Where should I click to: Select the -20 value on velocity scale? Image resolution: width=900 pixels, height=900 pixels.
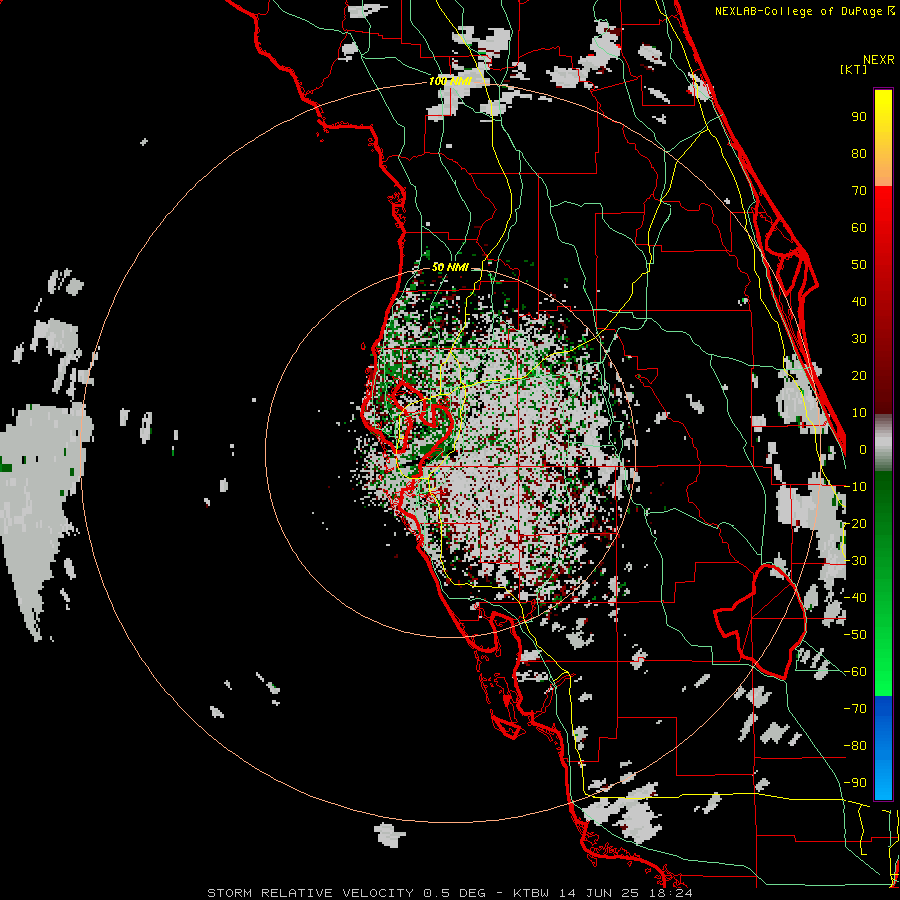pos(855,523)
